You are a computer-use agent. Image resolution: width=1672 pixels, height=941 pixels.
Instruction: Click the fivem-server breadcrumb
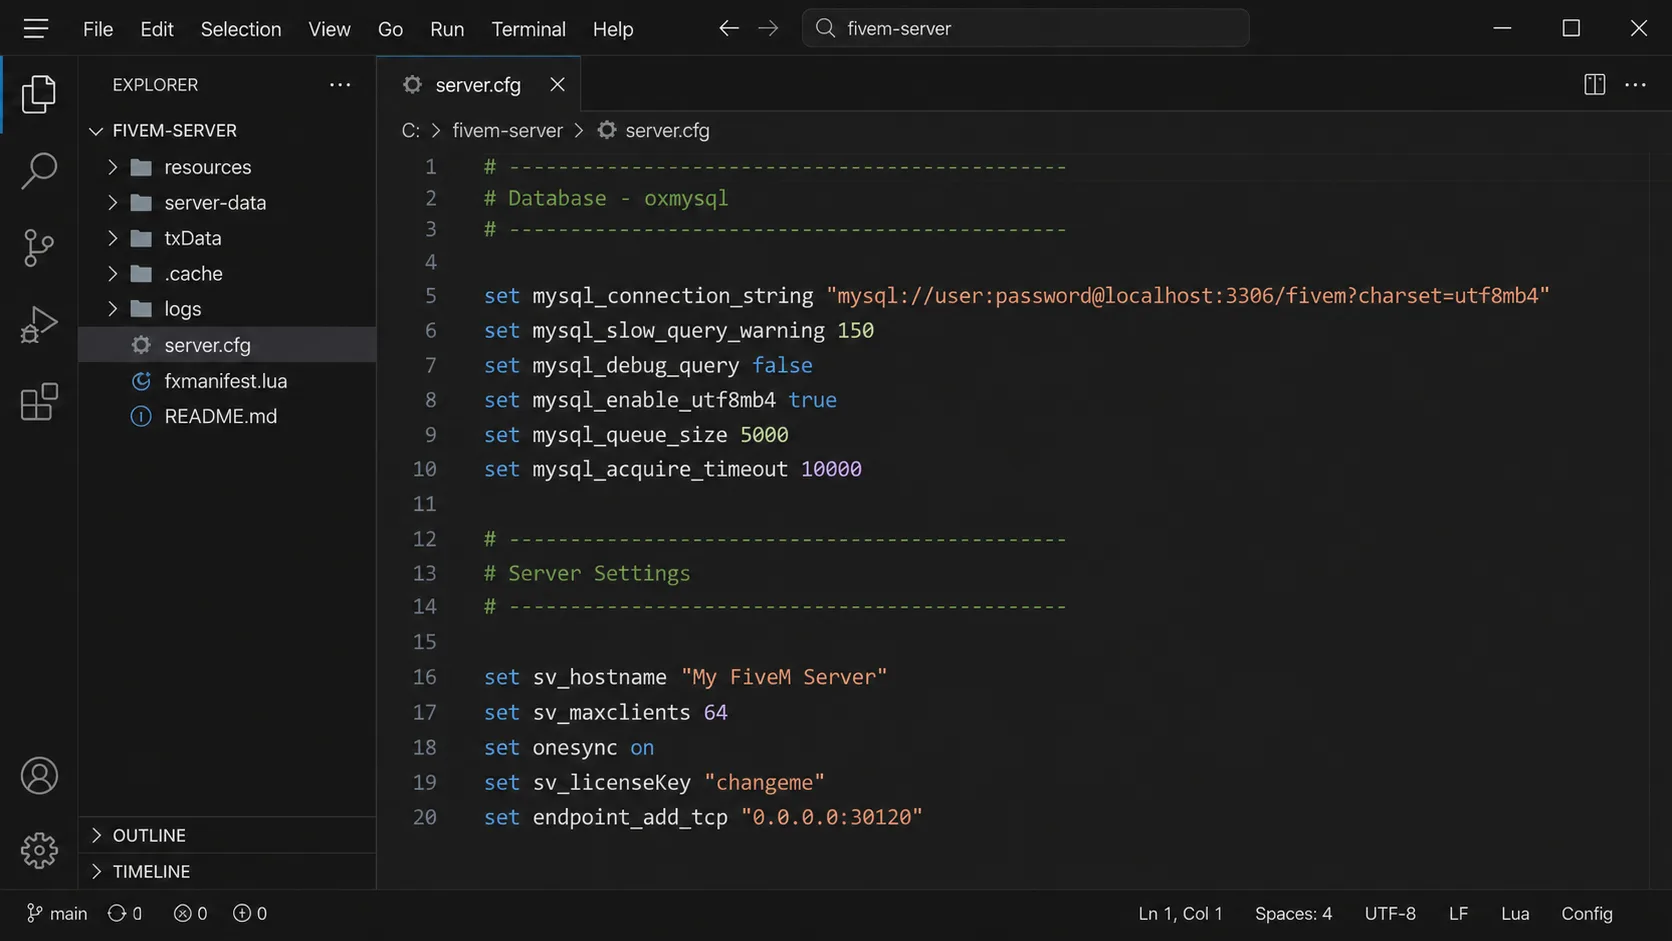click(507, 130)
